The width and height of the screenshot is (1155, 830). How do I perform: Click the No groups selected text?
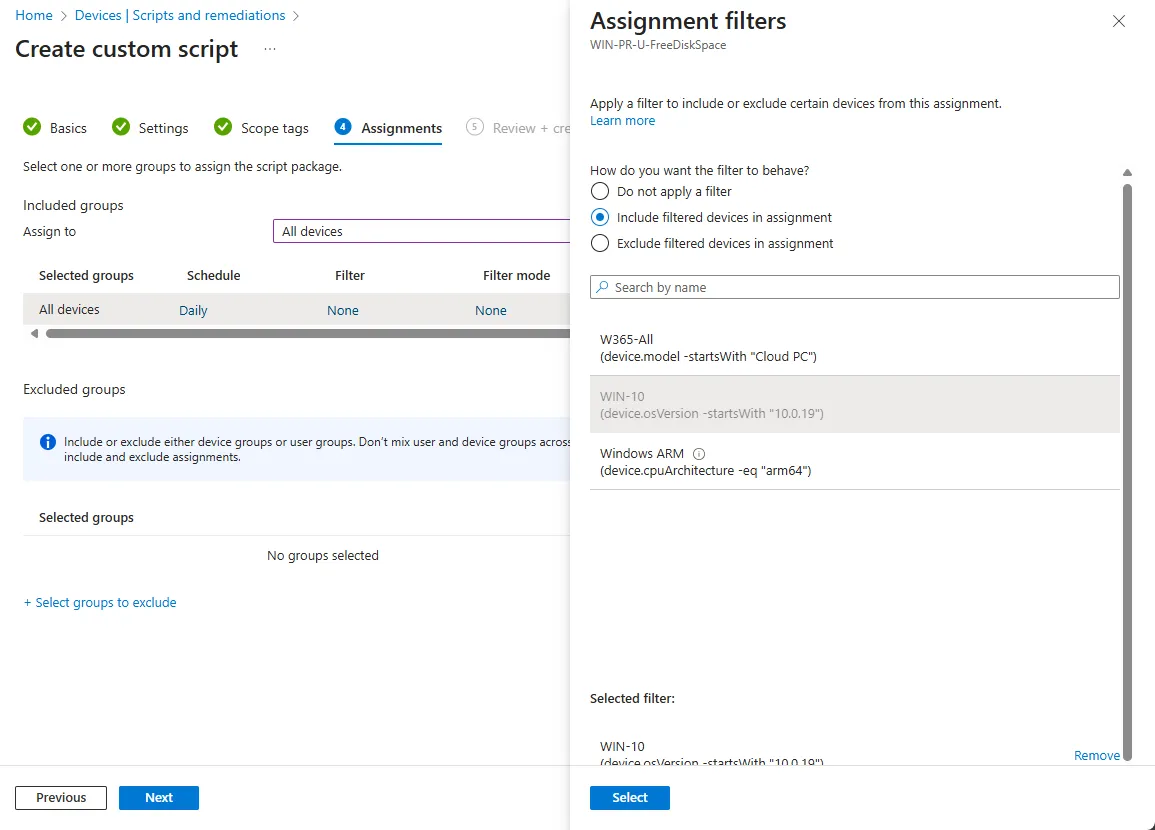click(x=323, y=555)
